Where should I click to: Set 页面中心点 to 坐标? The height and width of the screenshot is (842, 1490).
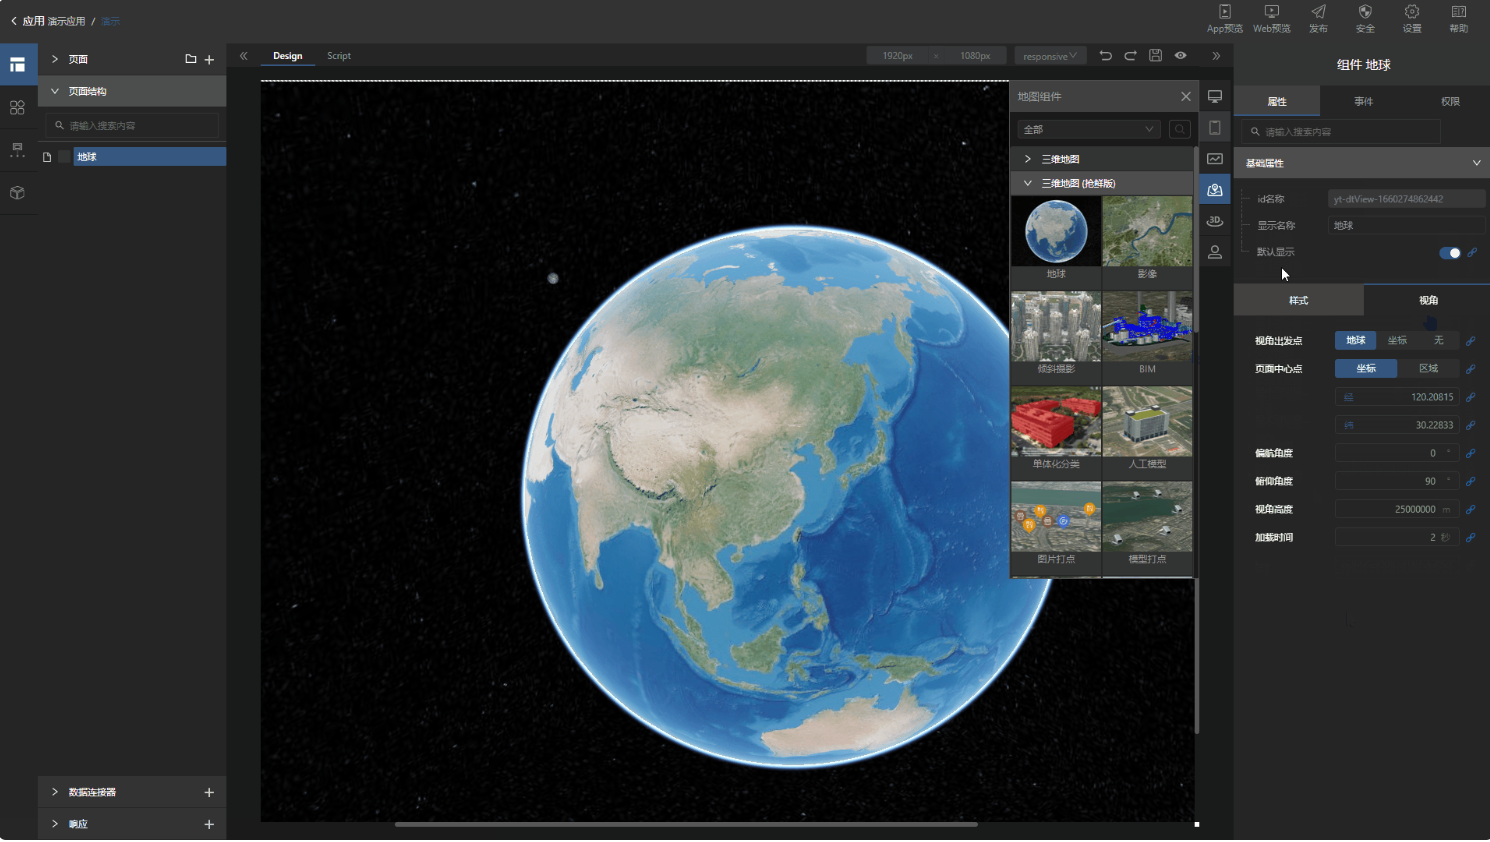tap(1366, 369)
